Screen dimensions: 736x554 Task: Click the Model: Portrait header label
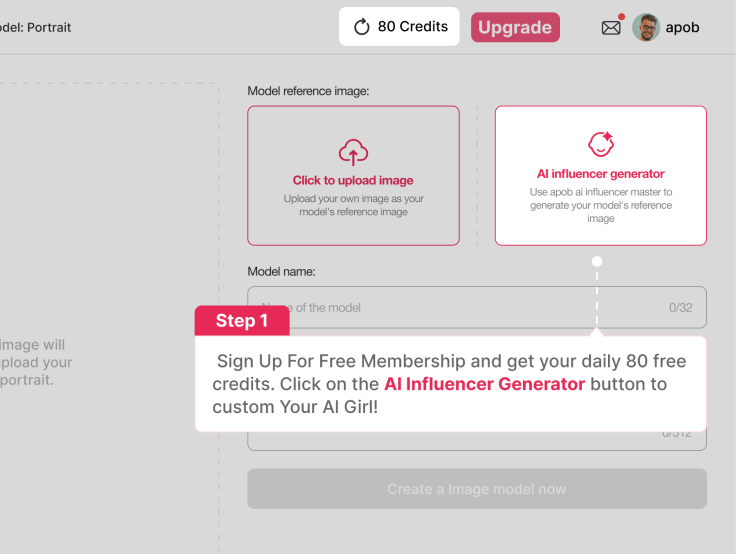[x=36, y=28]
